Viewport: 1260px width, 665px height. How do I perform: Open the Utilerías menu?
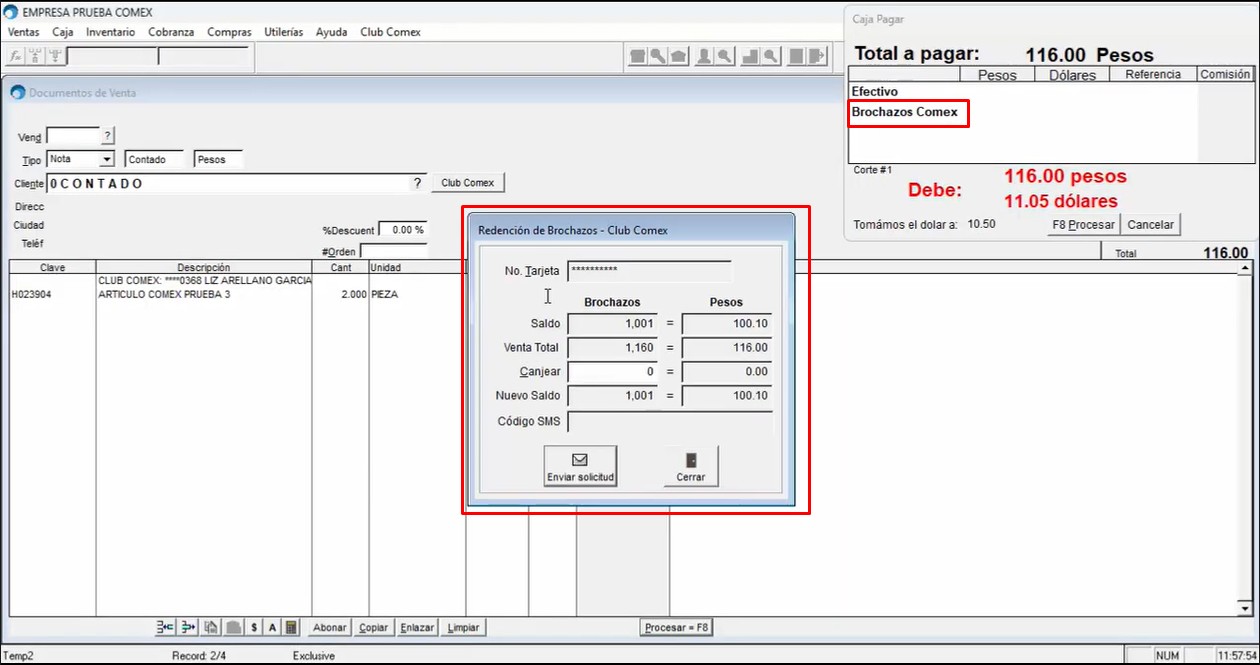284,32
